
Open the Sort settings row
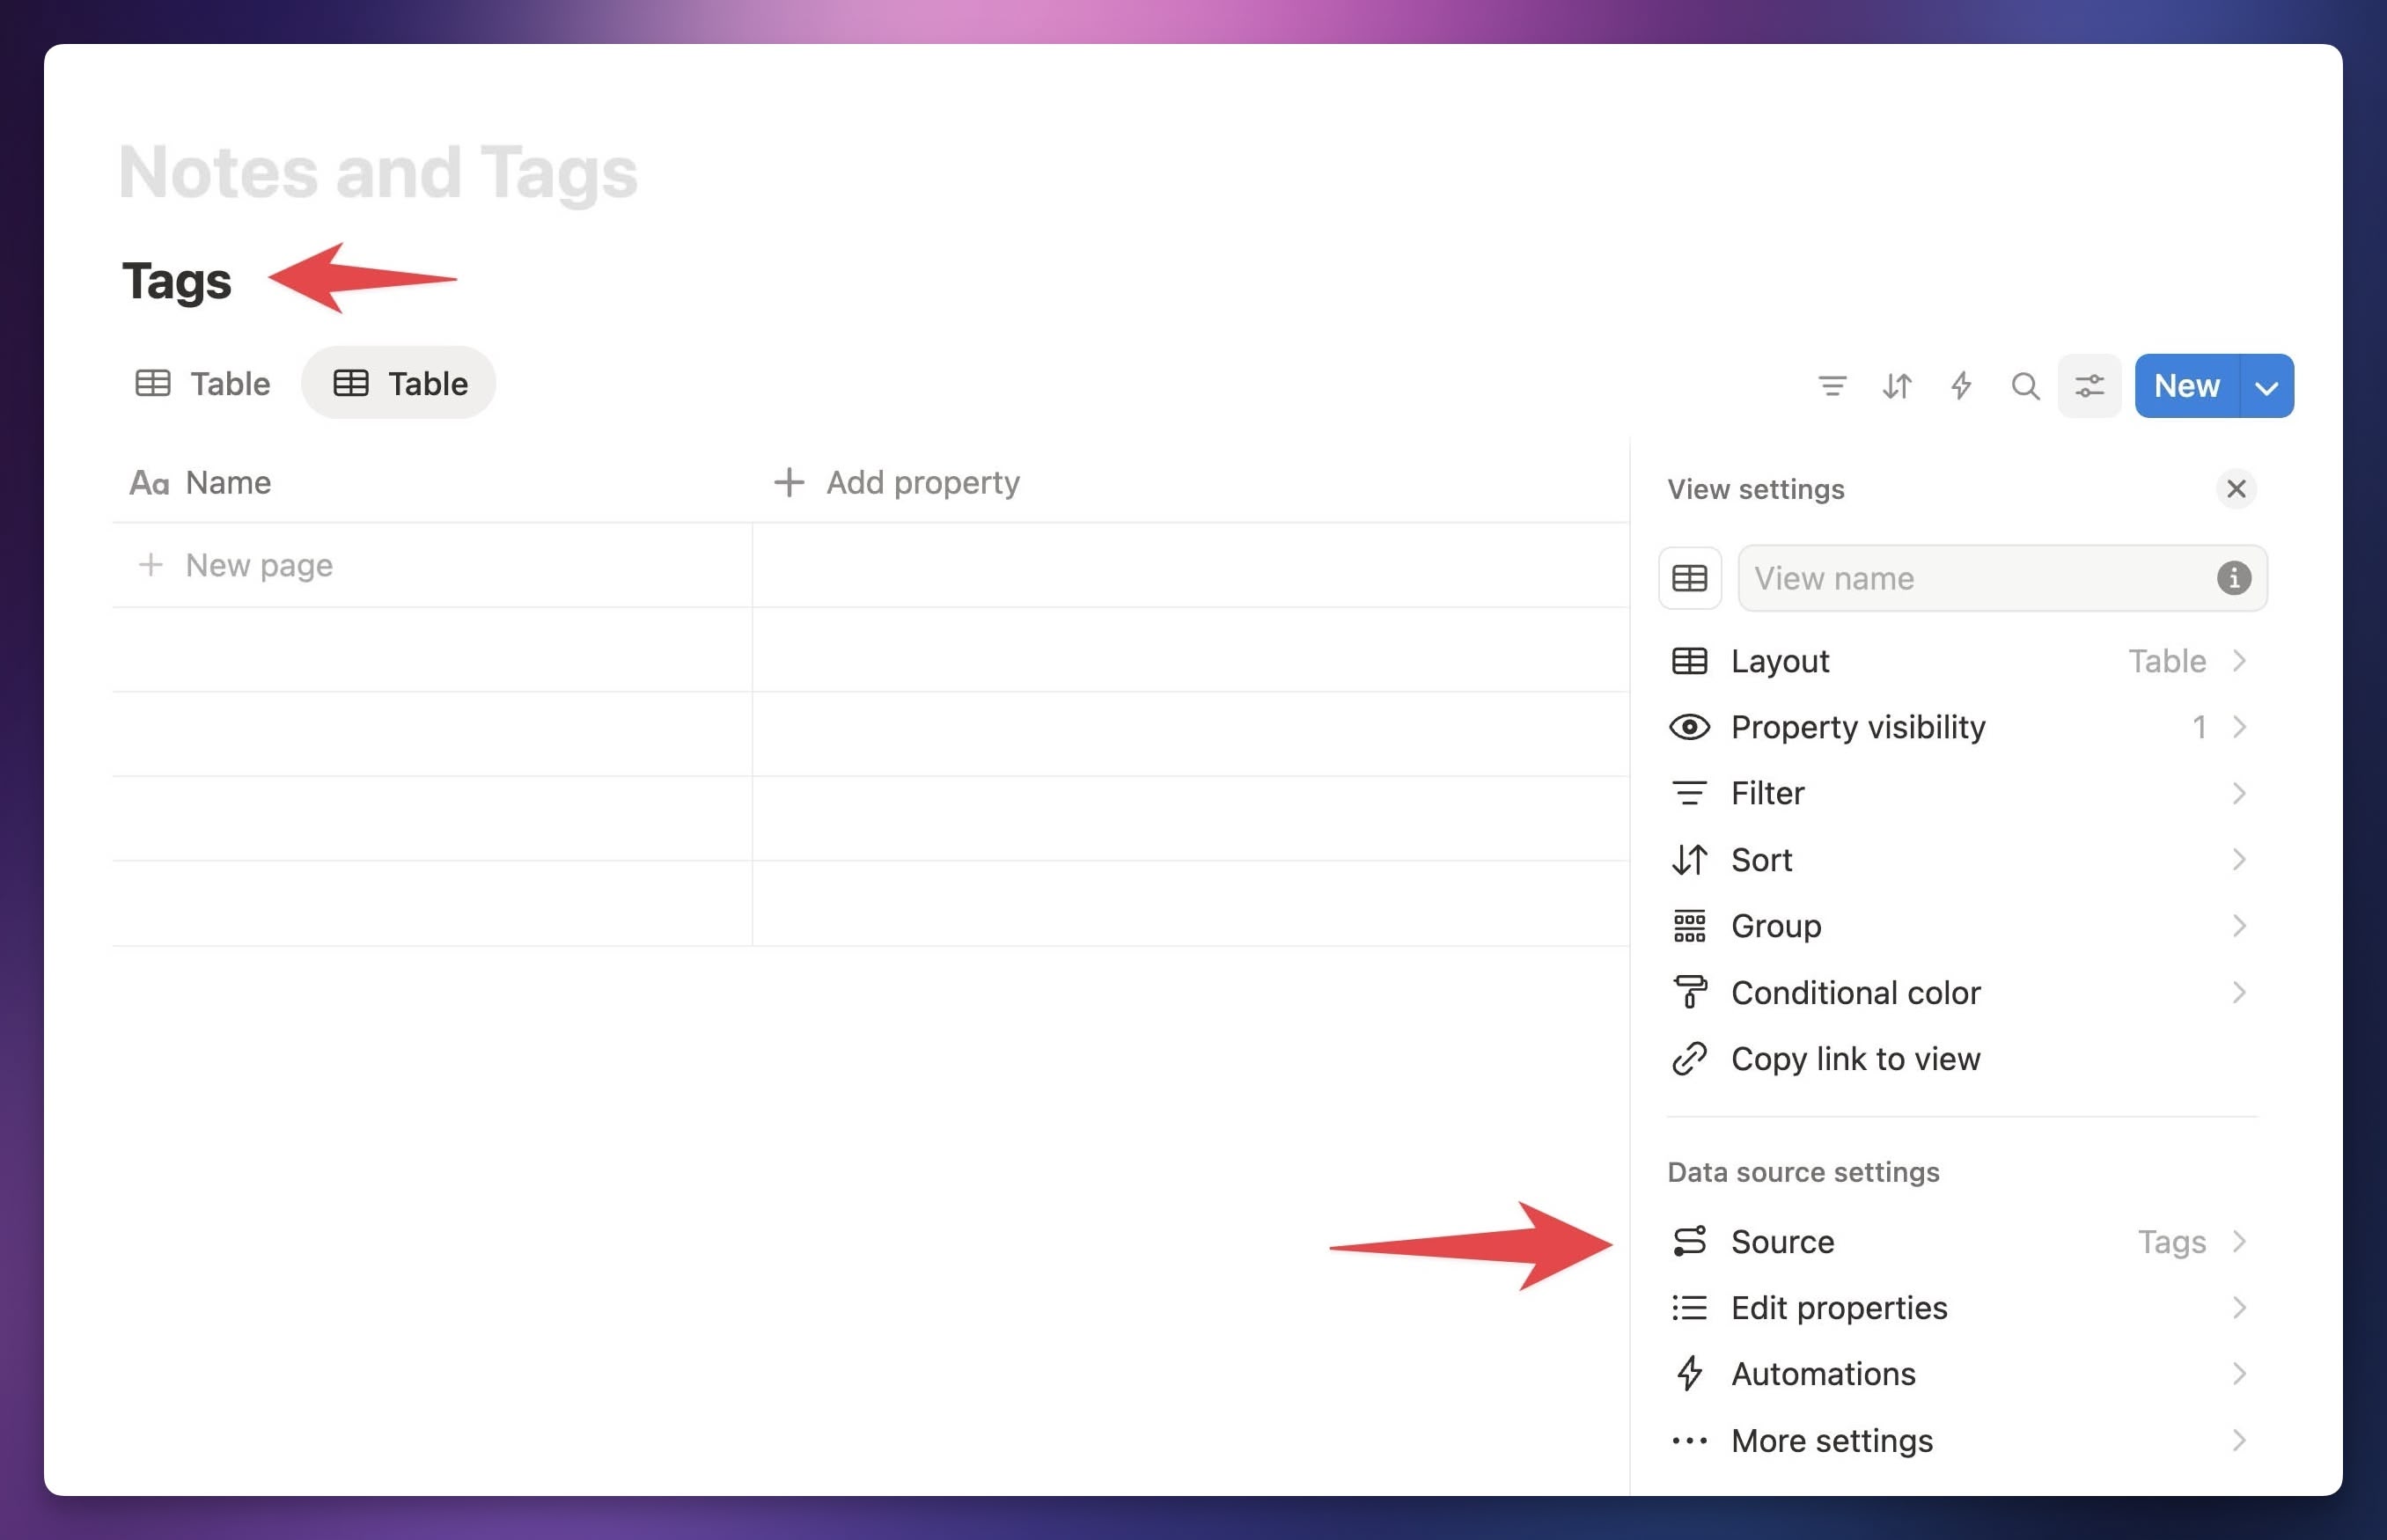(1959, 860)
